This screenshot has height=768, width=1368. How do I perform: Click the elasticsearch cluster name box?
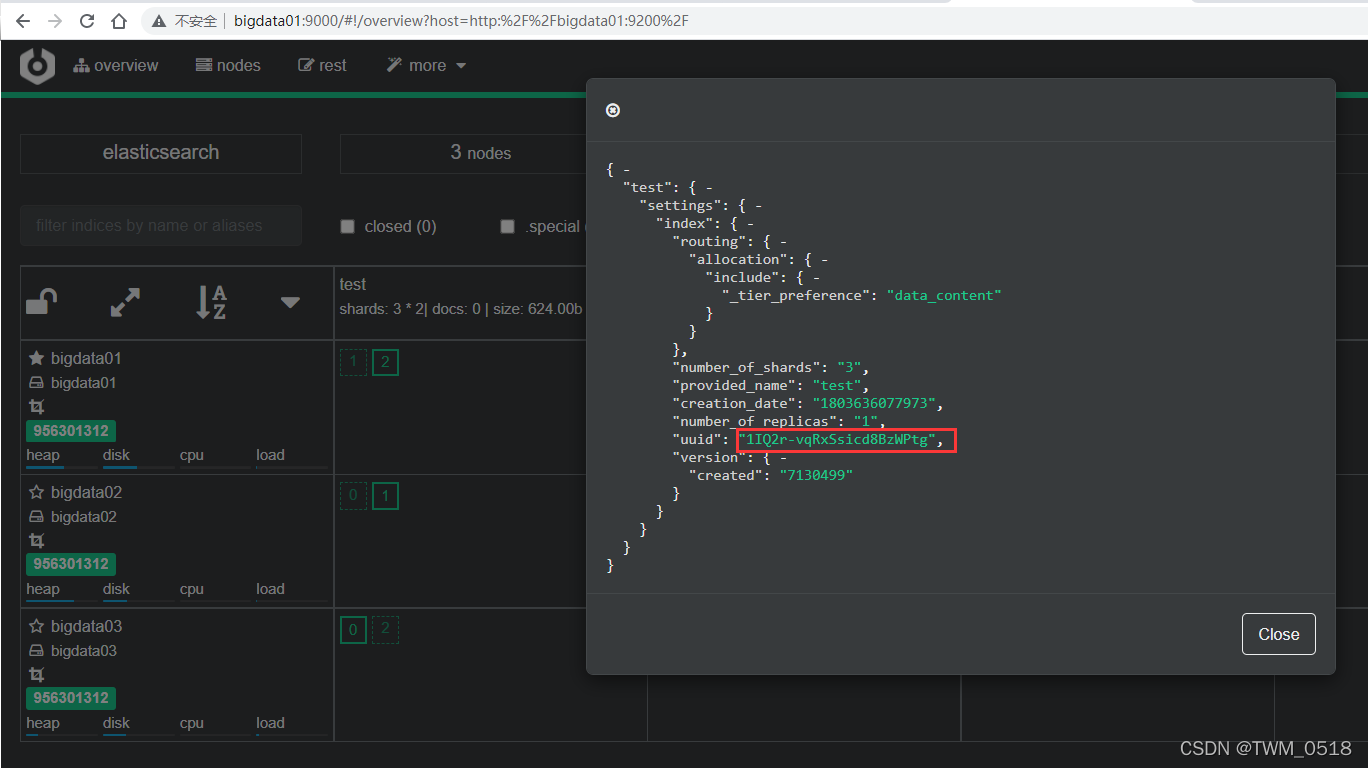(x=161, y=153)
